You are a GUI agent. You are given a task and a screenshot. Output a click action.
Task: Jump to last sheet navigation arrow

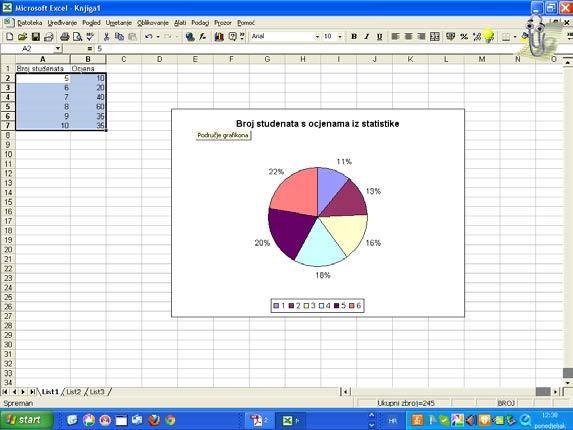[32, 392]
